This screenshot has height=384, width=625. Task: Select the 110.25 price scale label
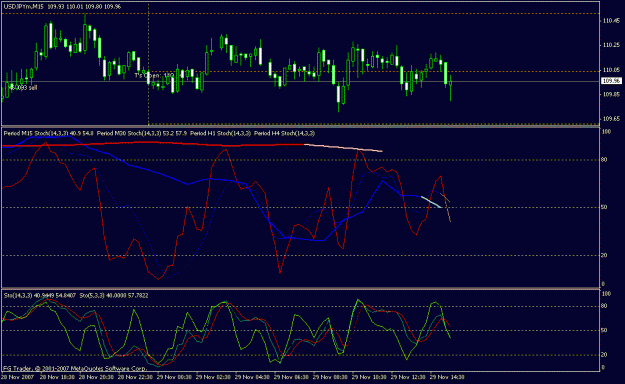tap(611, 45)
